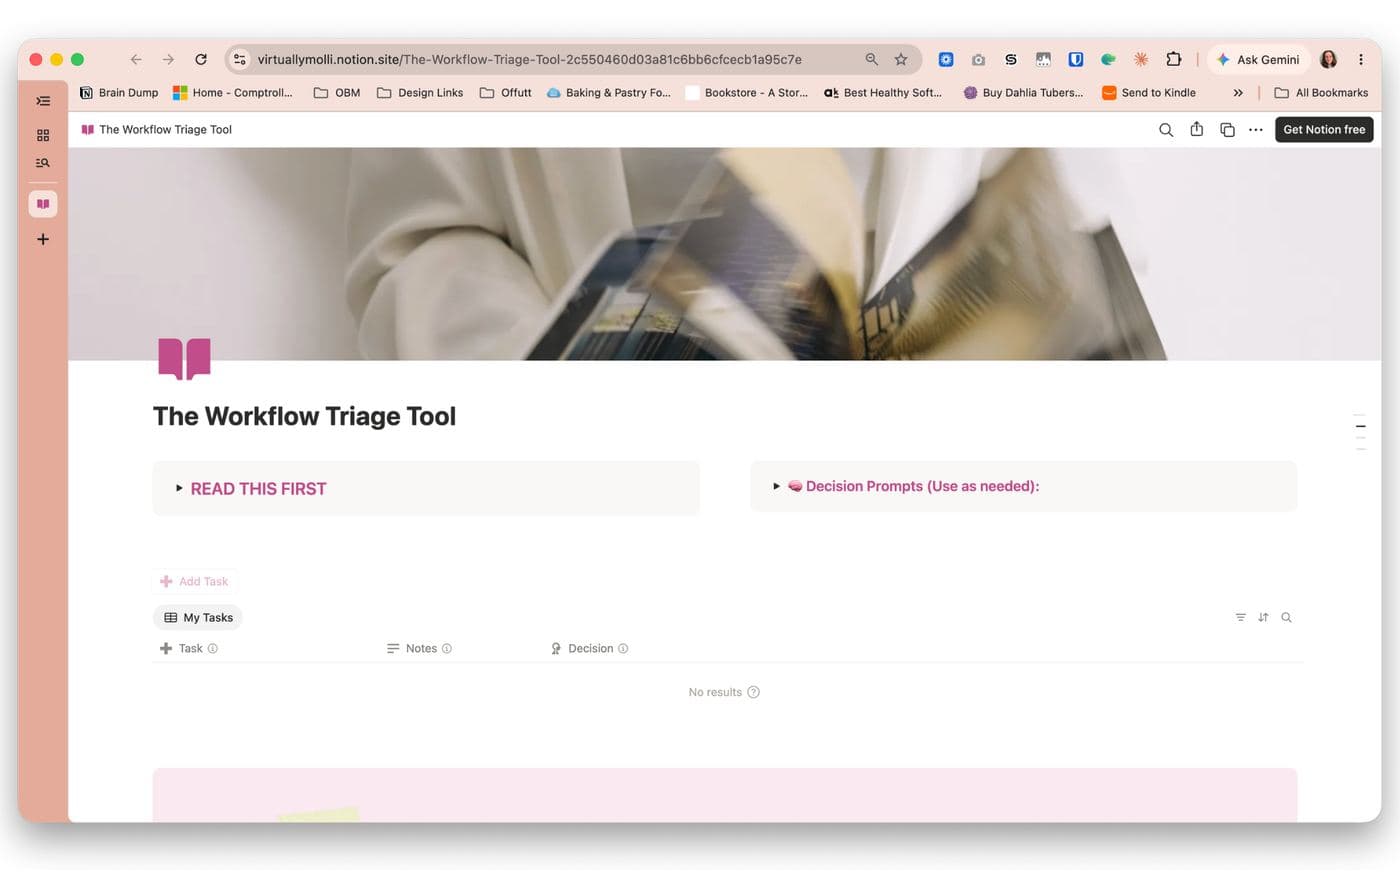Click the address bar URL field
Image resolution: width=1400 pixels, height=875 pixels.
click(529, 60)
